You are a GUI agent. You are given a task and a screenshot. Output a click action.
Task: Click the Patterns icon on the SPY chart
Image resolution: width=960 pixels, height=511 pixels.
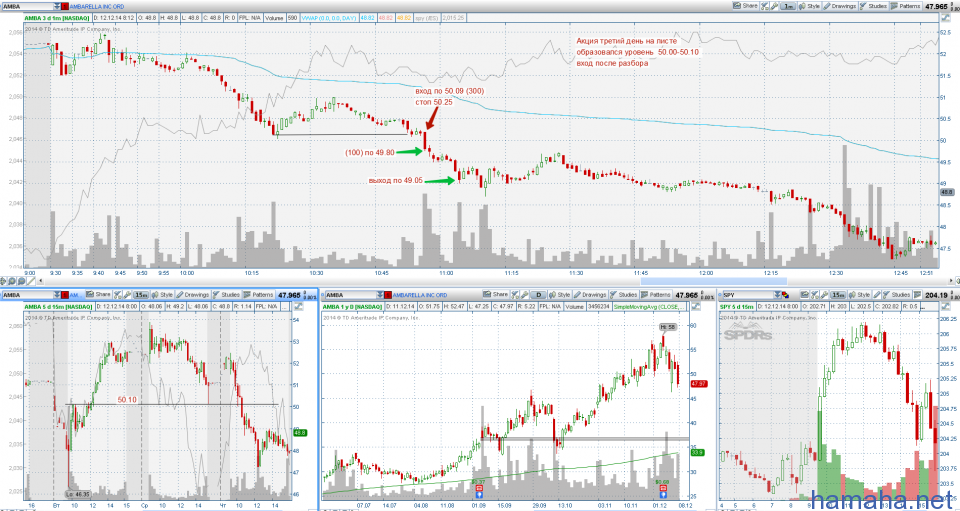point(917,295)
